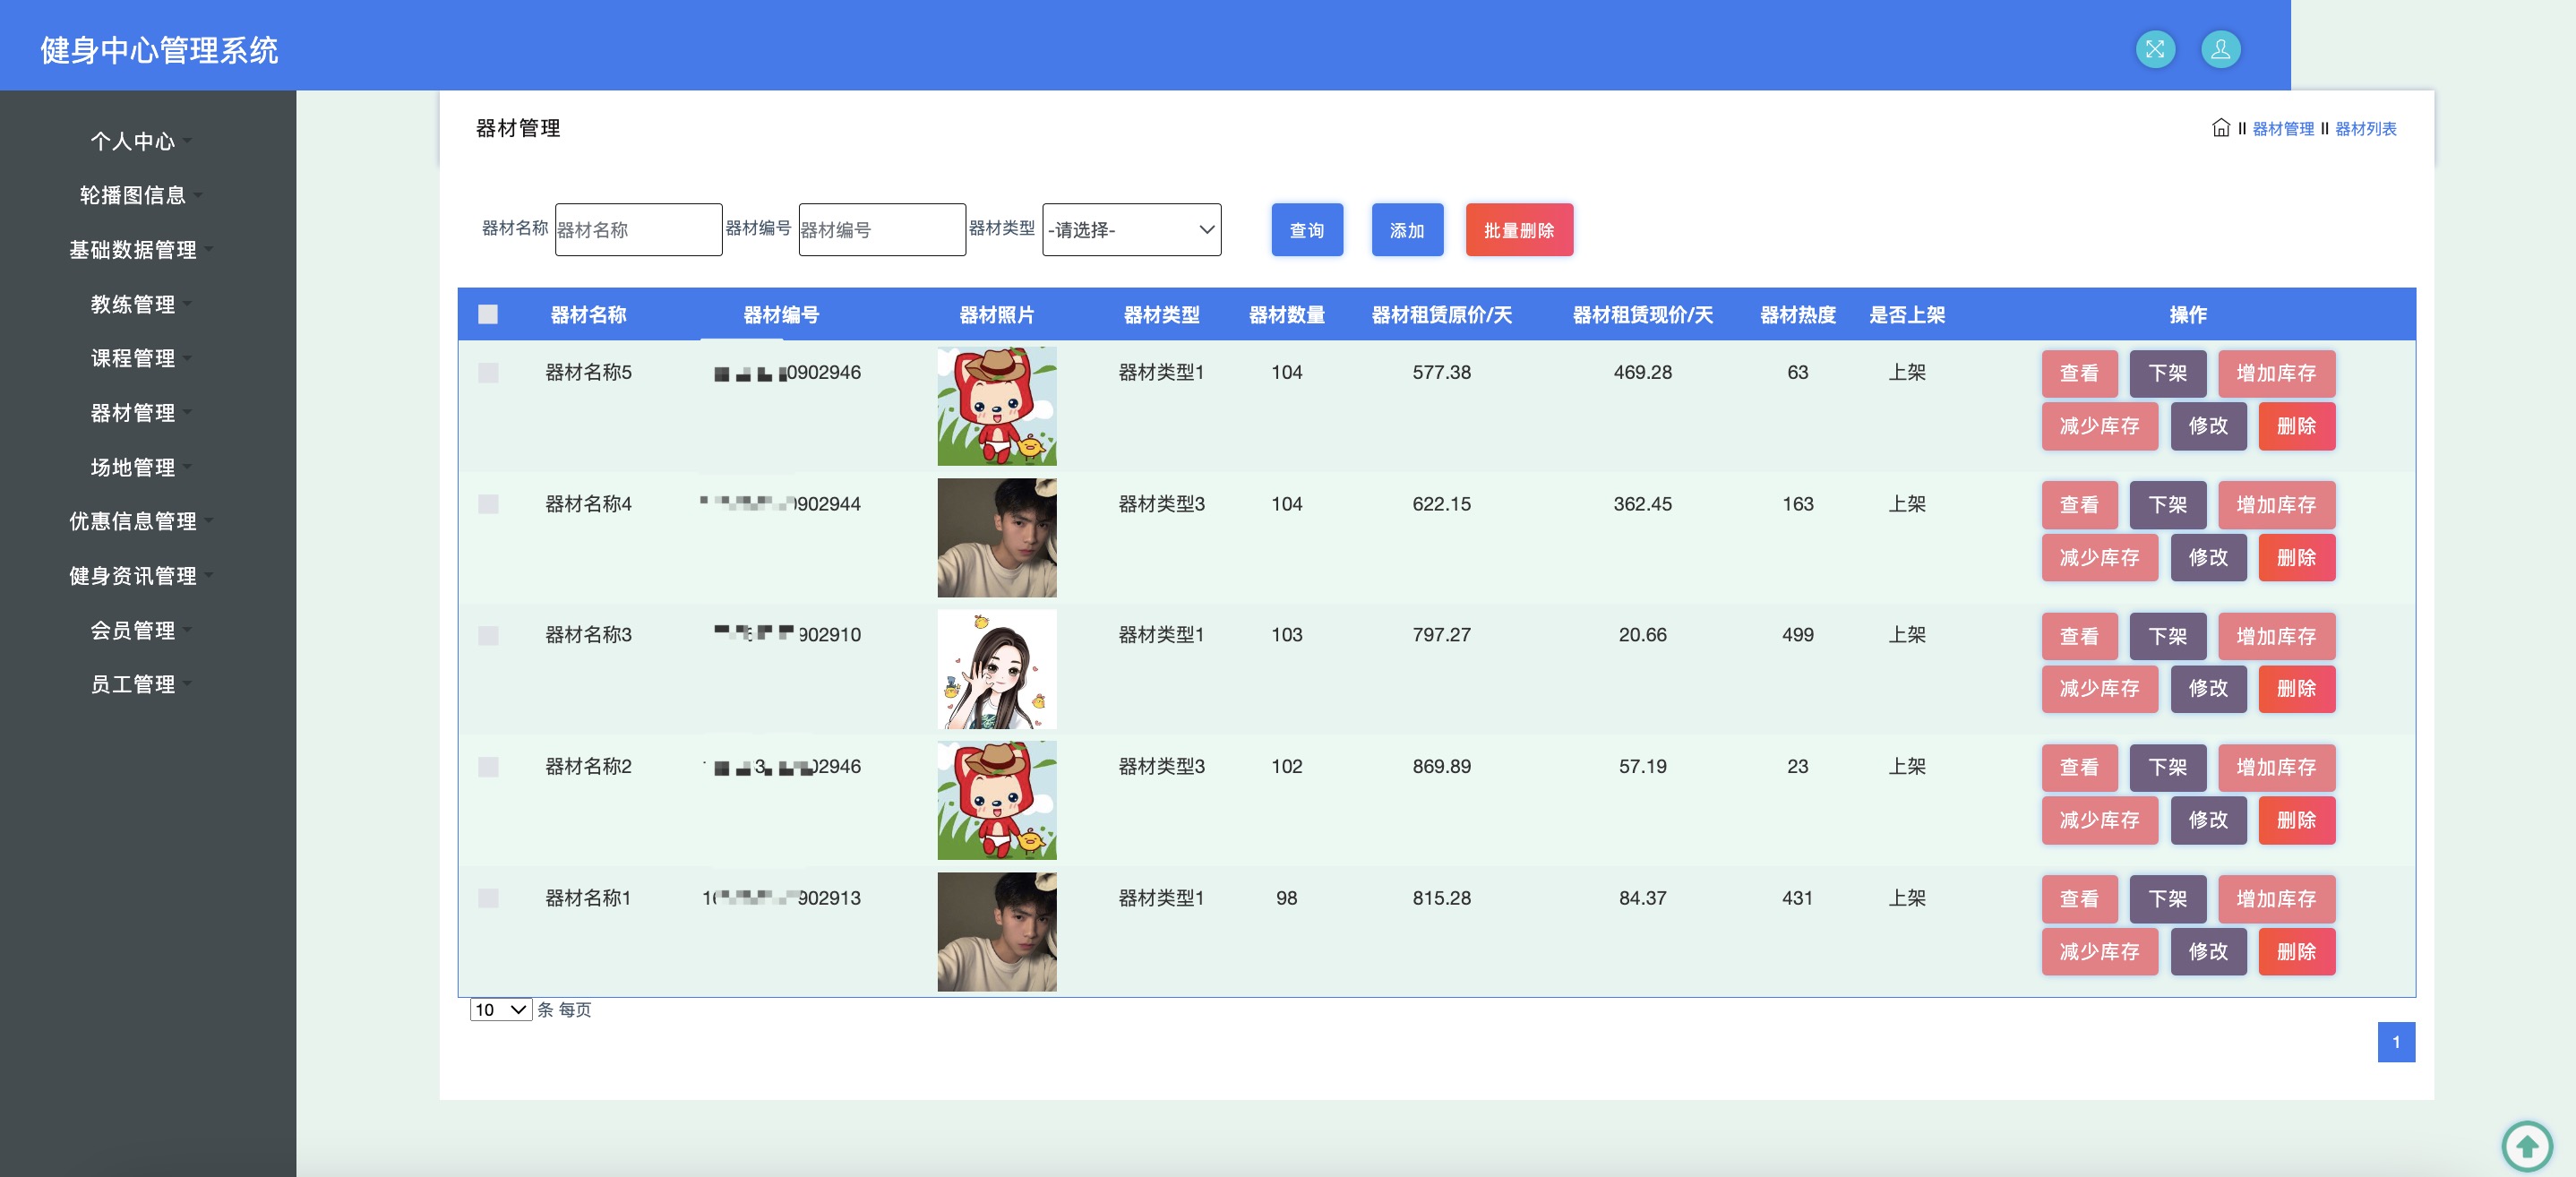Expand 课程管理 sidebar menu

point(140,358)
